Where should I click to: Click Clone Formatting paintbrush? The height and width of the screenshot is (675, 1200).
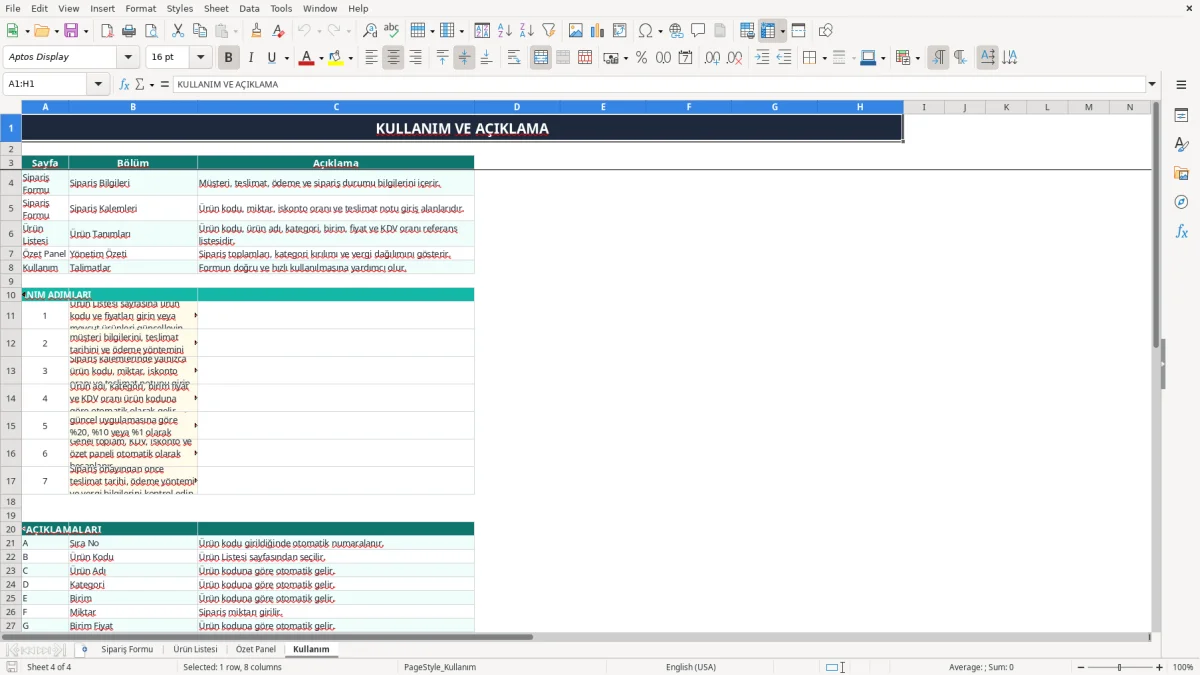point(256,31)
